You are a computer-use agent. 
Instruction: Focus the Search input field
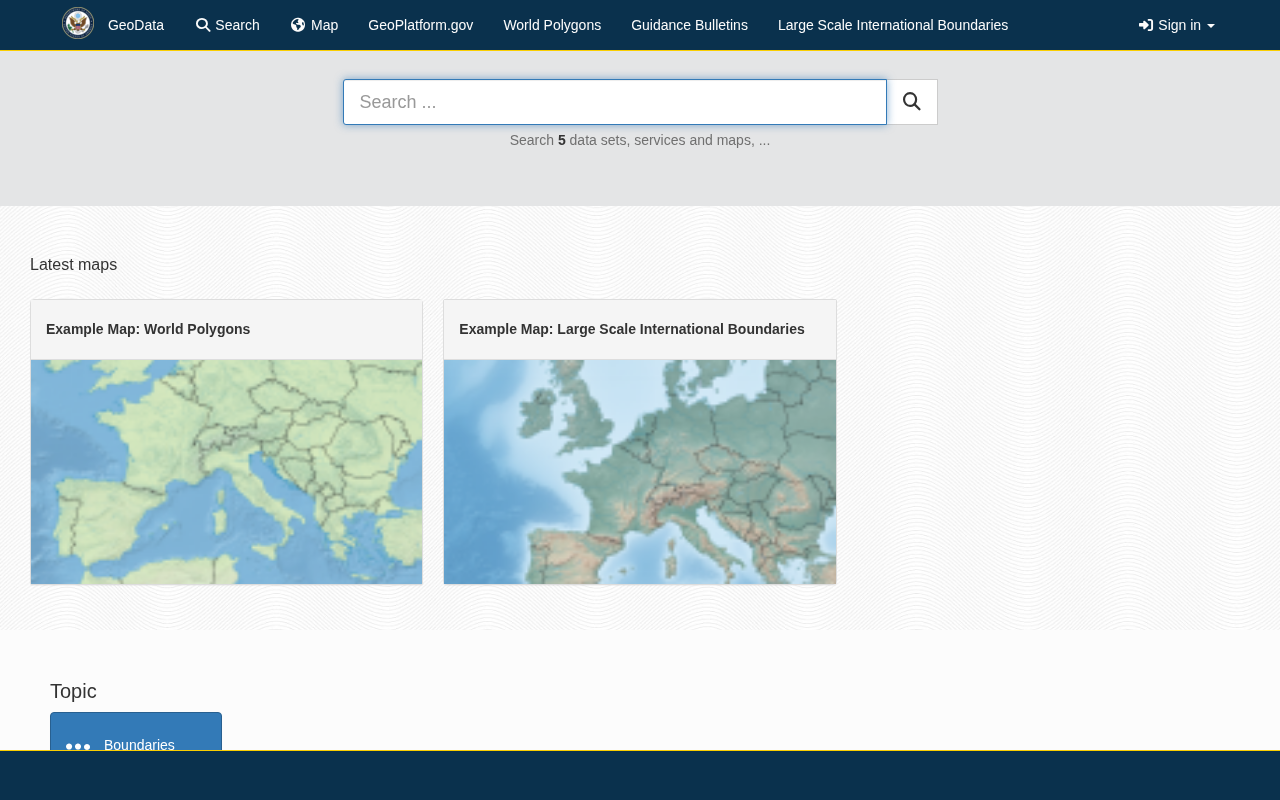(615, 102)
